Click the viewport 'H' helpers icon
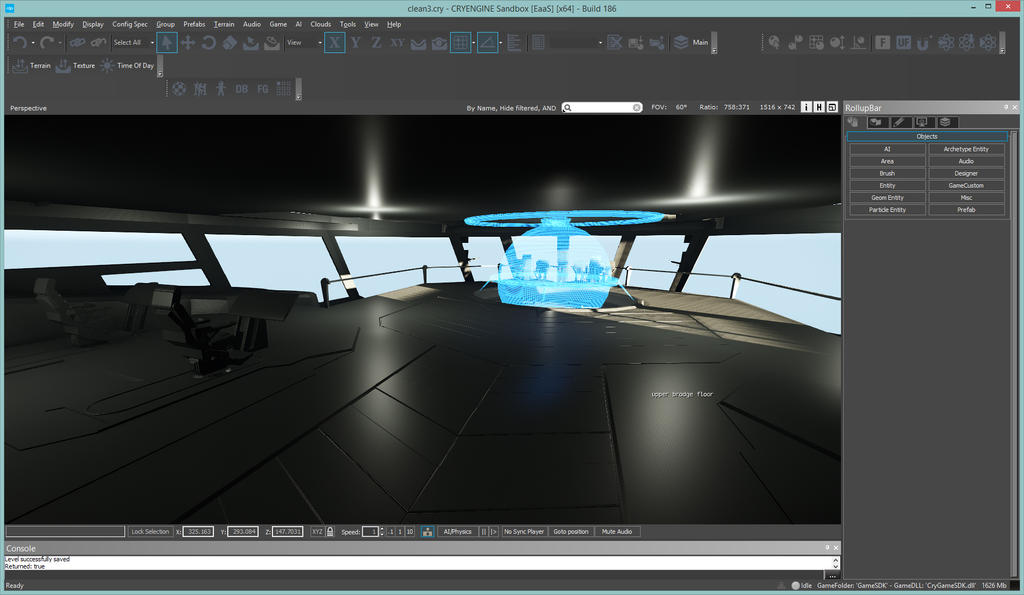This screenshot has width=1024, height=595. pos(819,107)
